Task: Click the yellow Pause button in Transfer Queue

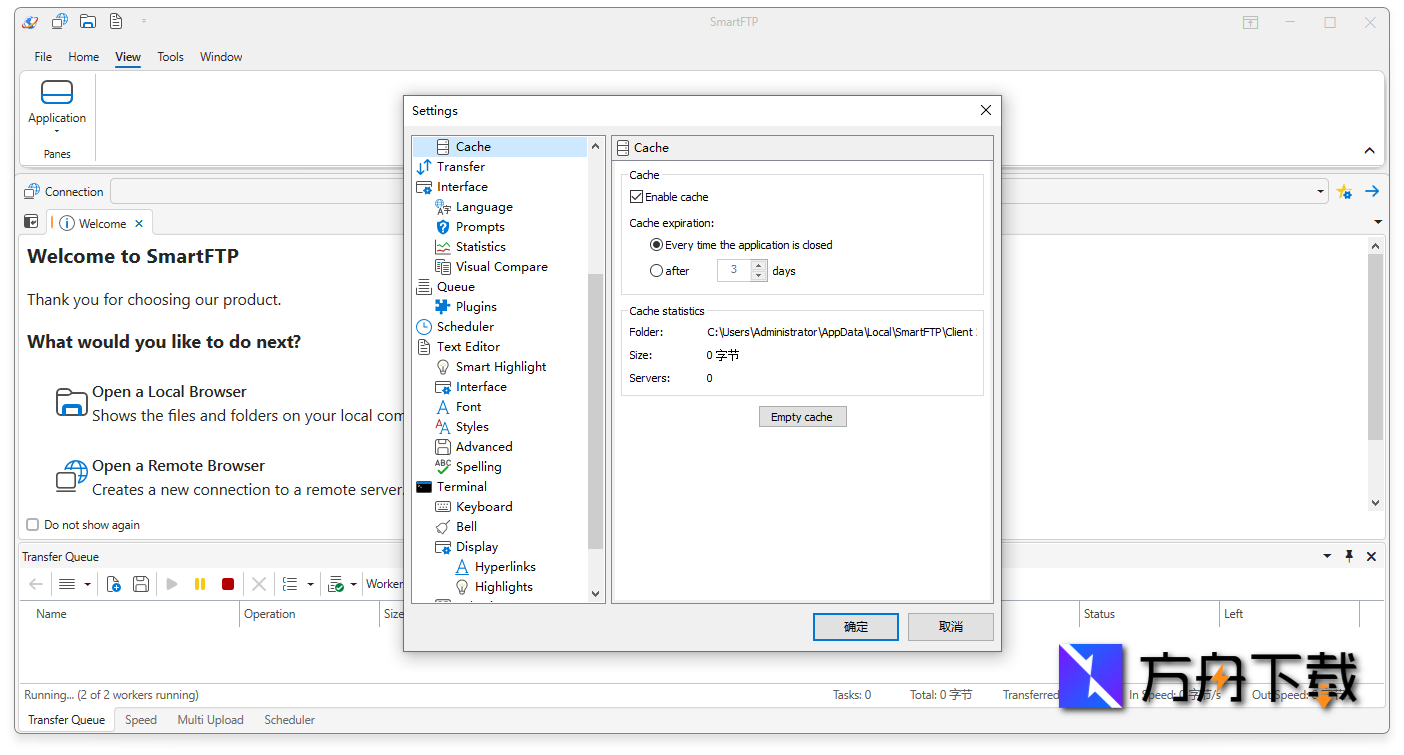Action: coord(200,584)
